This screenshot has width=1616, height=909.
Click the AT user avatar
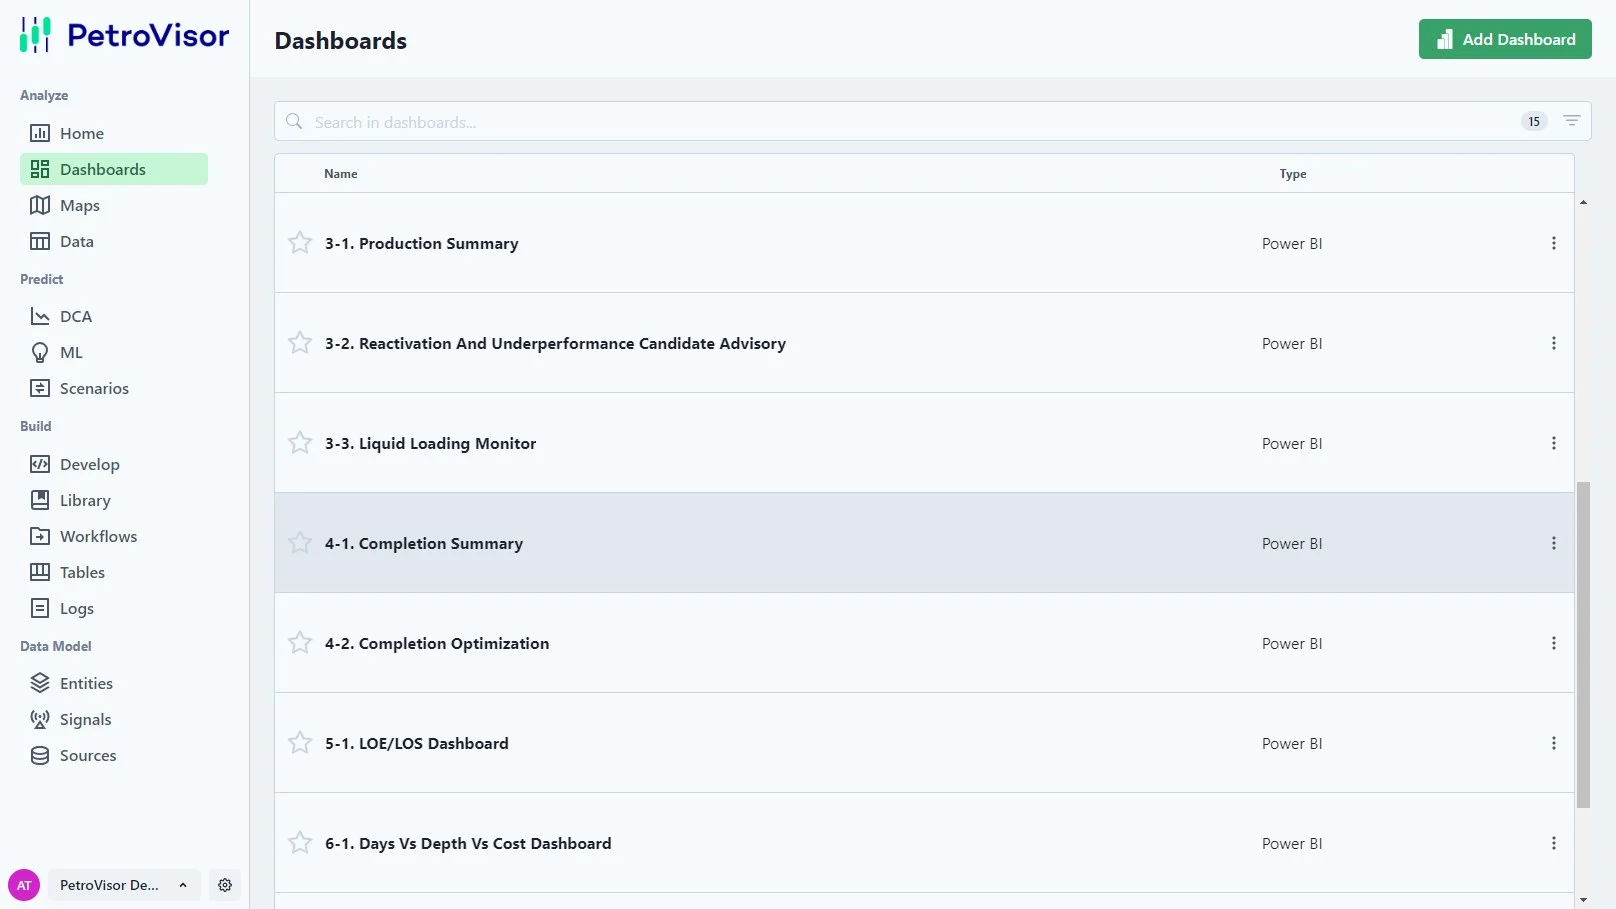(x=24, y=885)
